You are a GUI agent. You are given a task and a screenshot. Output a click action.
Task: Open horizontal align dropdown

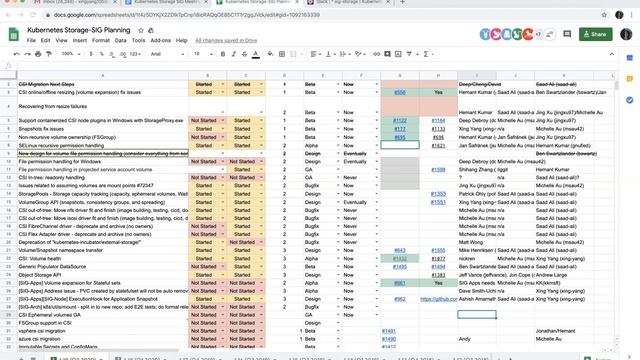pyautogui.click(x=315, y=54)
